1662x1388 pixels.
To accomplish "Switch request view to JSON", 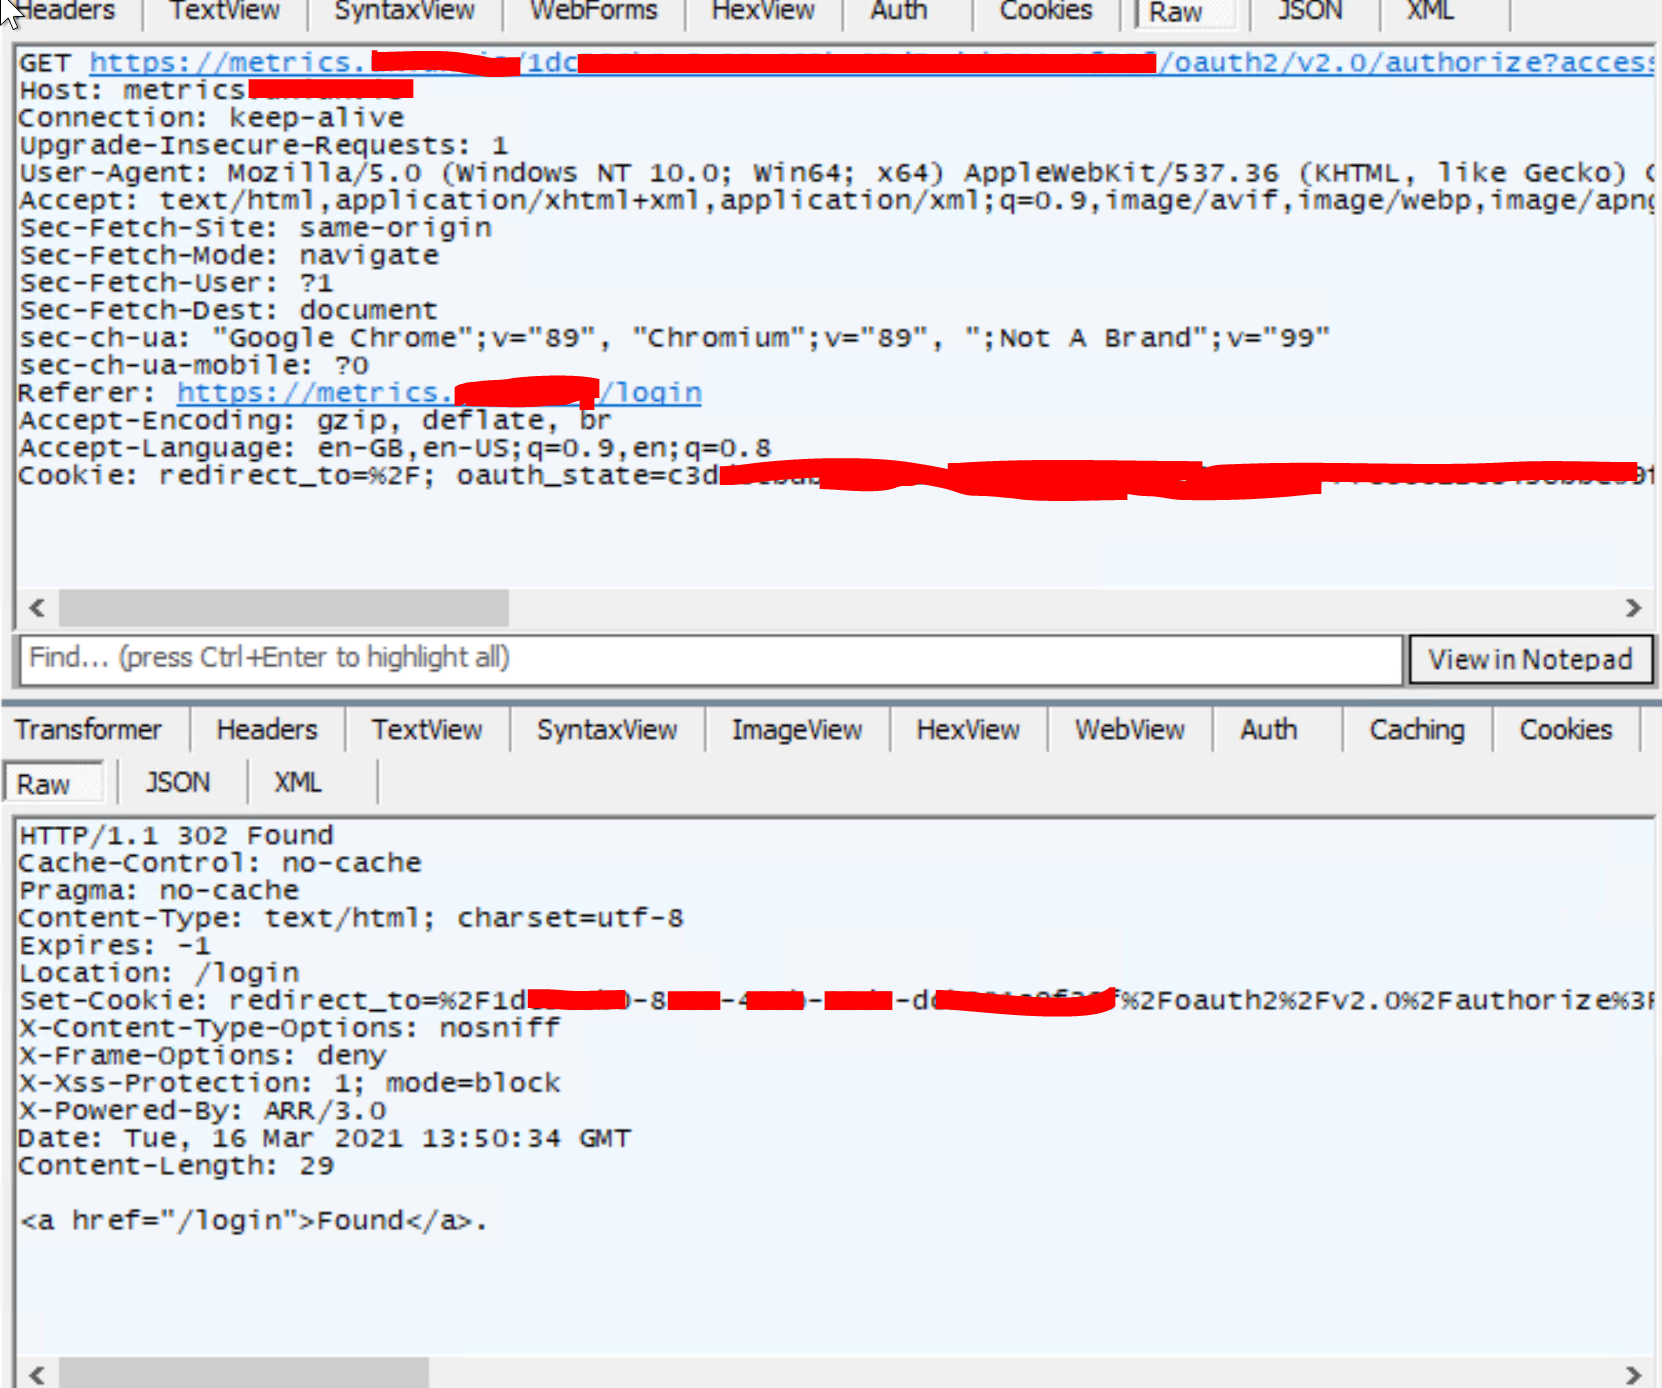I will (1308, 12).
